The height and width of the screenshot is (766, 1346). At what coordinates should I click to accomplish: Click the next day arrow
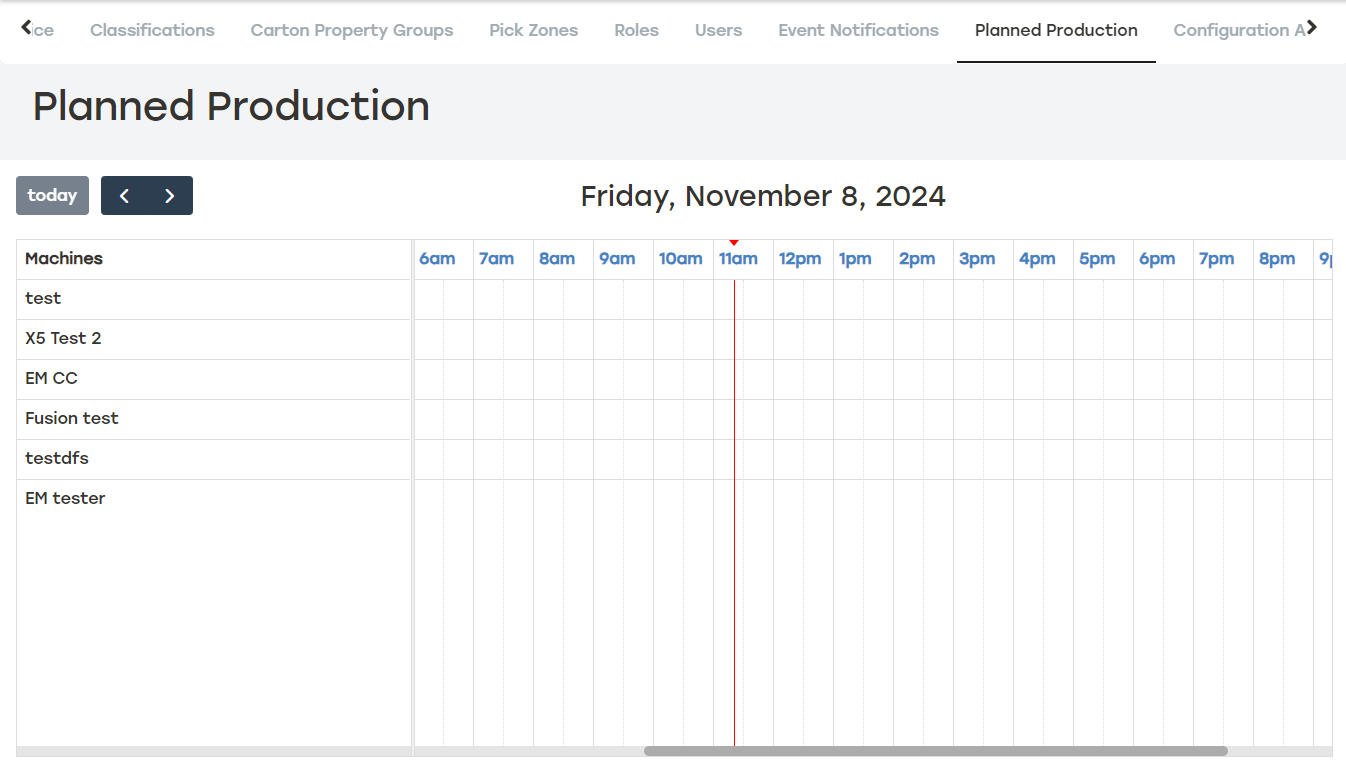pyautogui.click(x=169, y=195)
